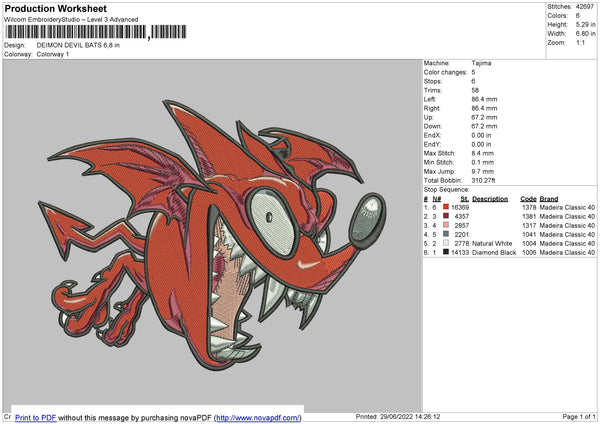This screenshot has height=424, width=600.
Task: Click the 'St.' column header
Action: pyautogui.click(x=465, y=199)
